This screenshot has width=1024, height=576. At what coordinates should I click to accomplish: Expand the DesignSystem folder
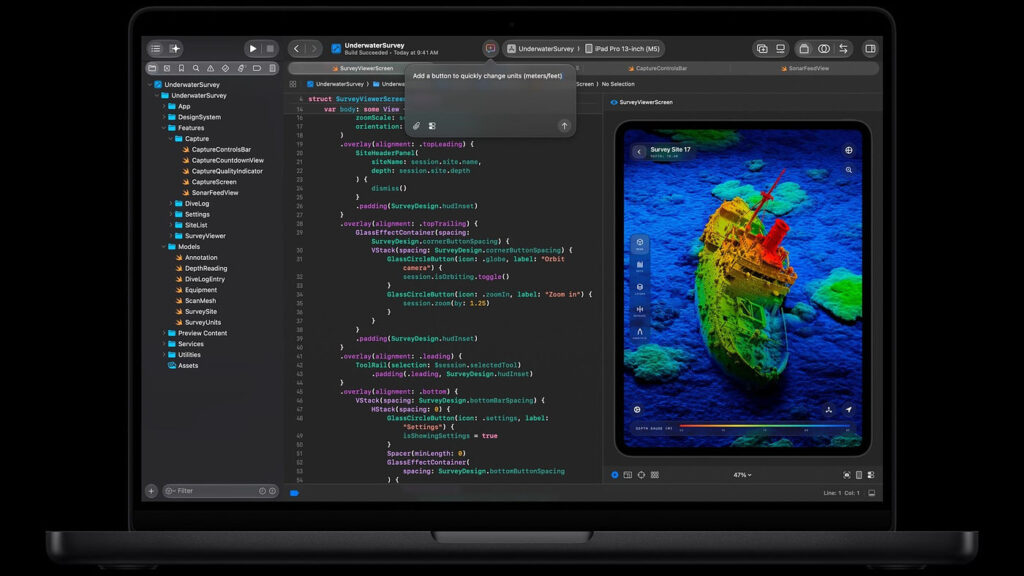tap(164, 117)
